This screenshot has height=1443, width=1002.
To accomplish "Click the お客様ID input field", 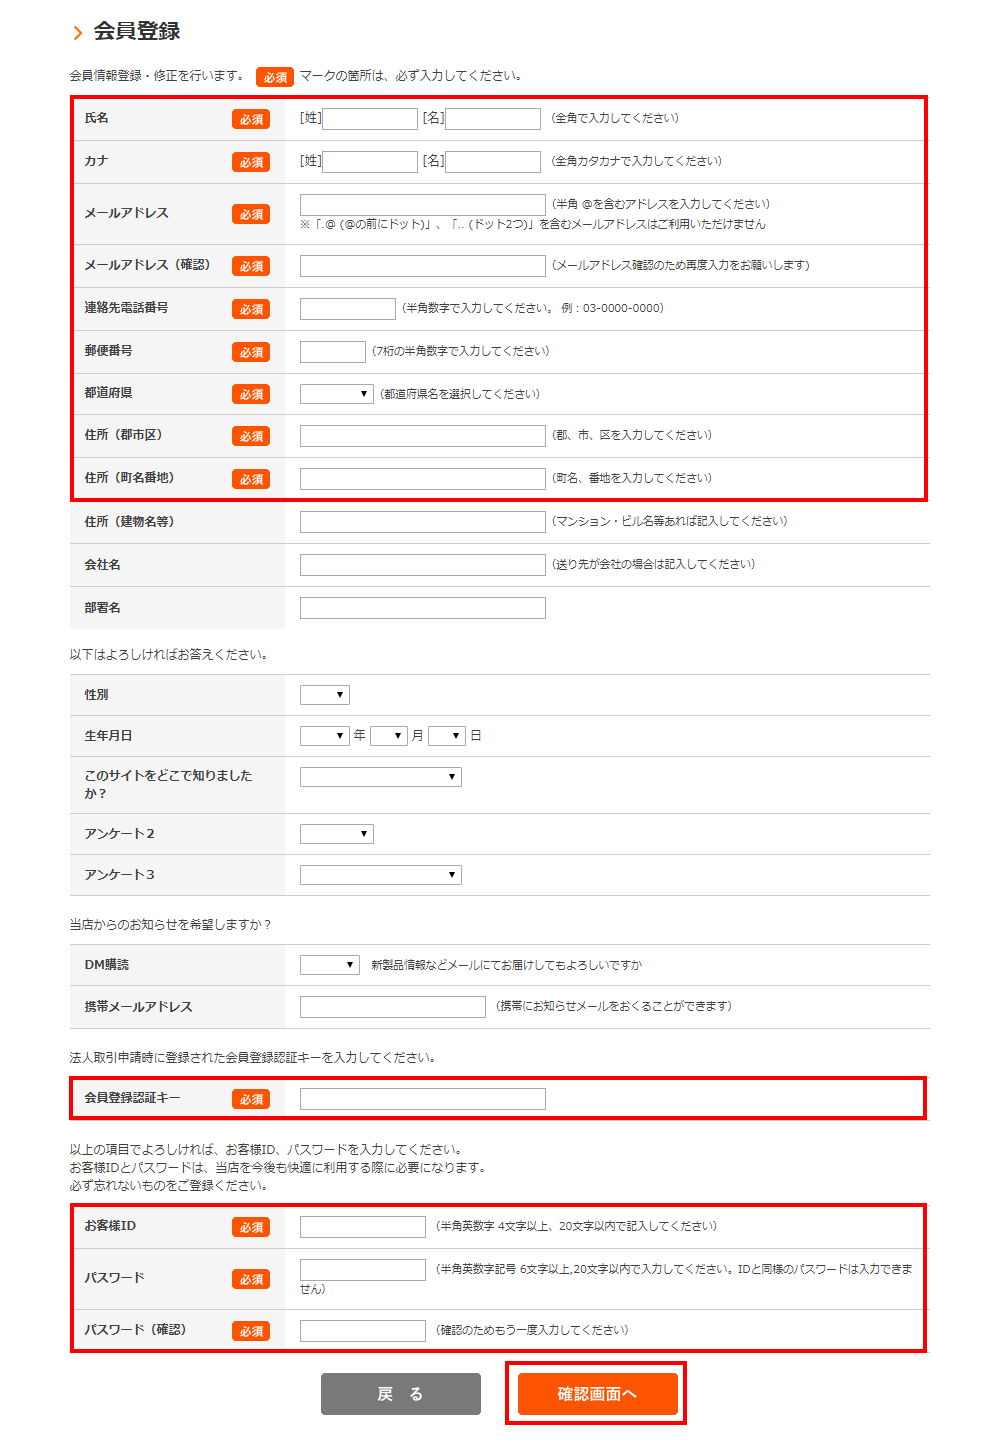I will (362, 1227).
